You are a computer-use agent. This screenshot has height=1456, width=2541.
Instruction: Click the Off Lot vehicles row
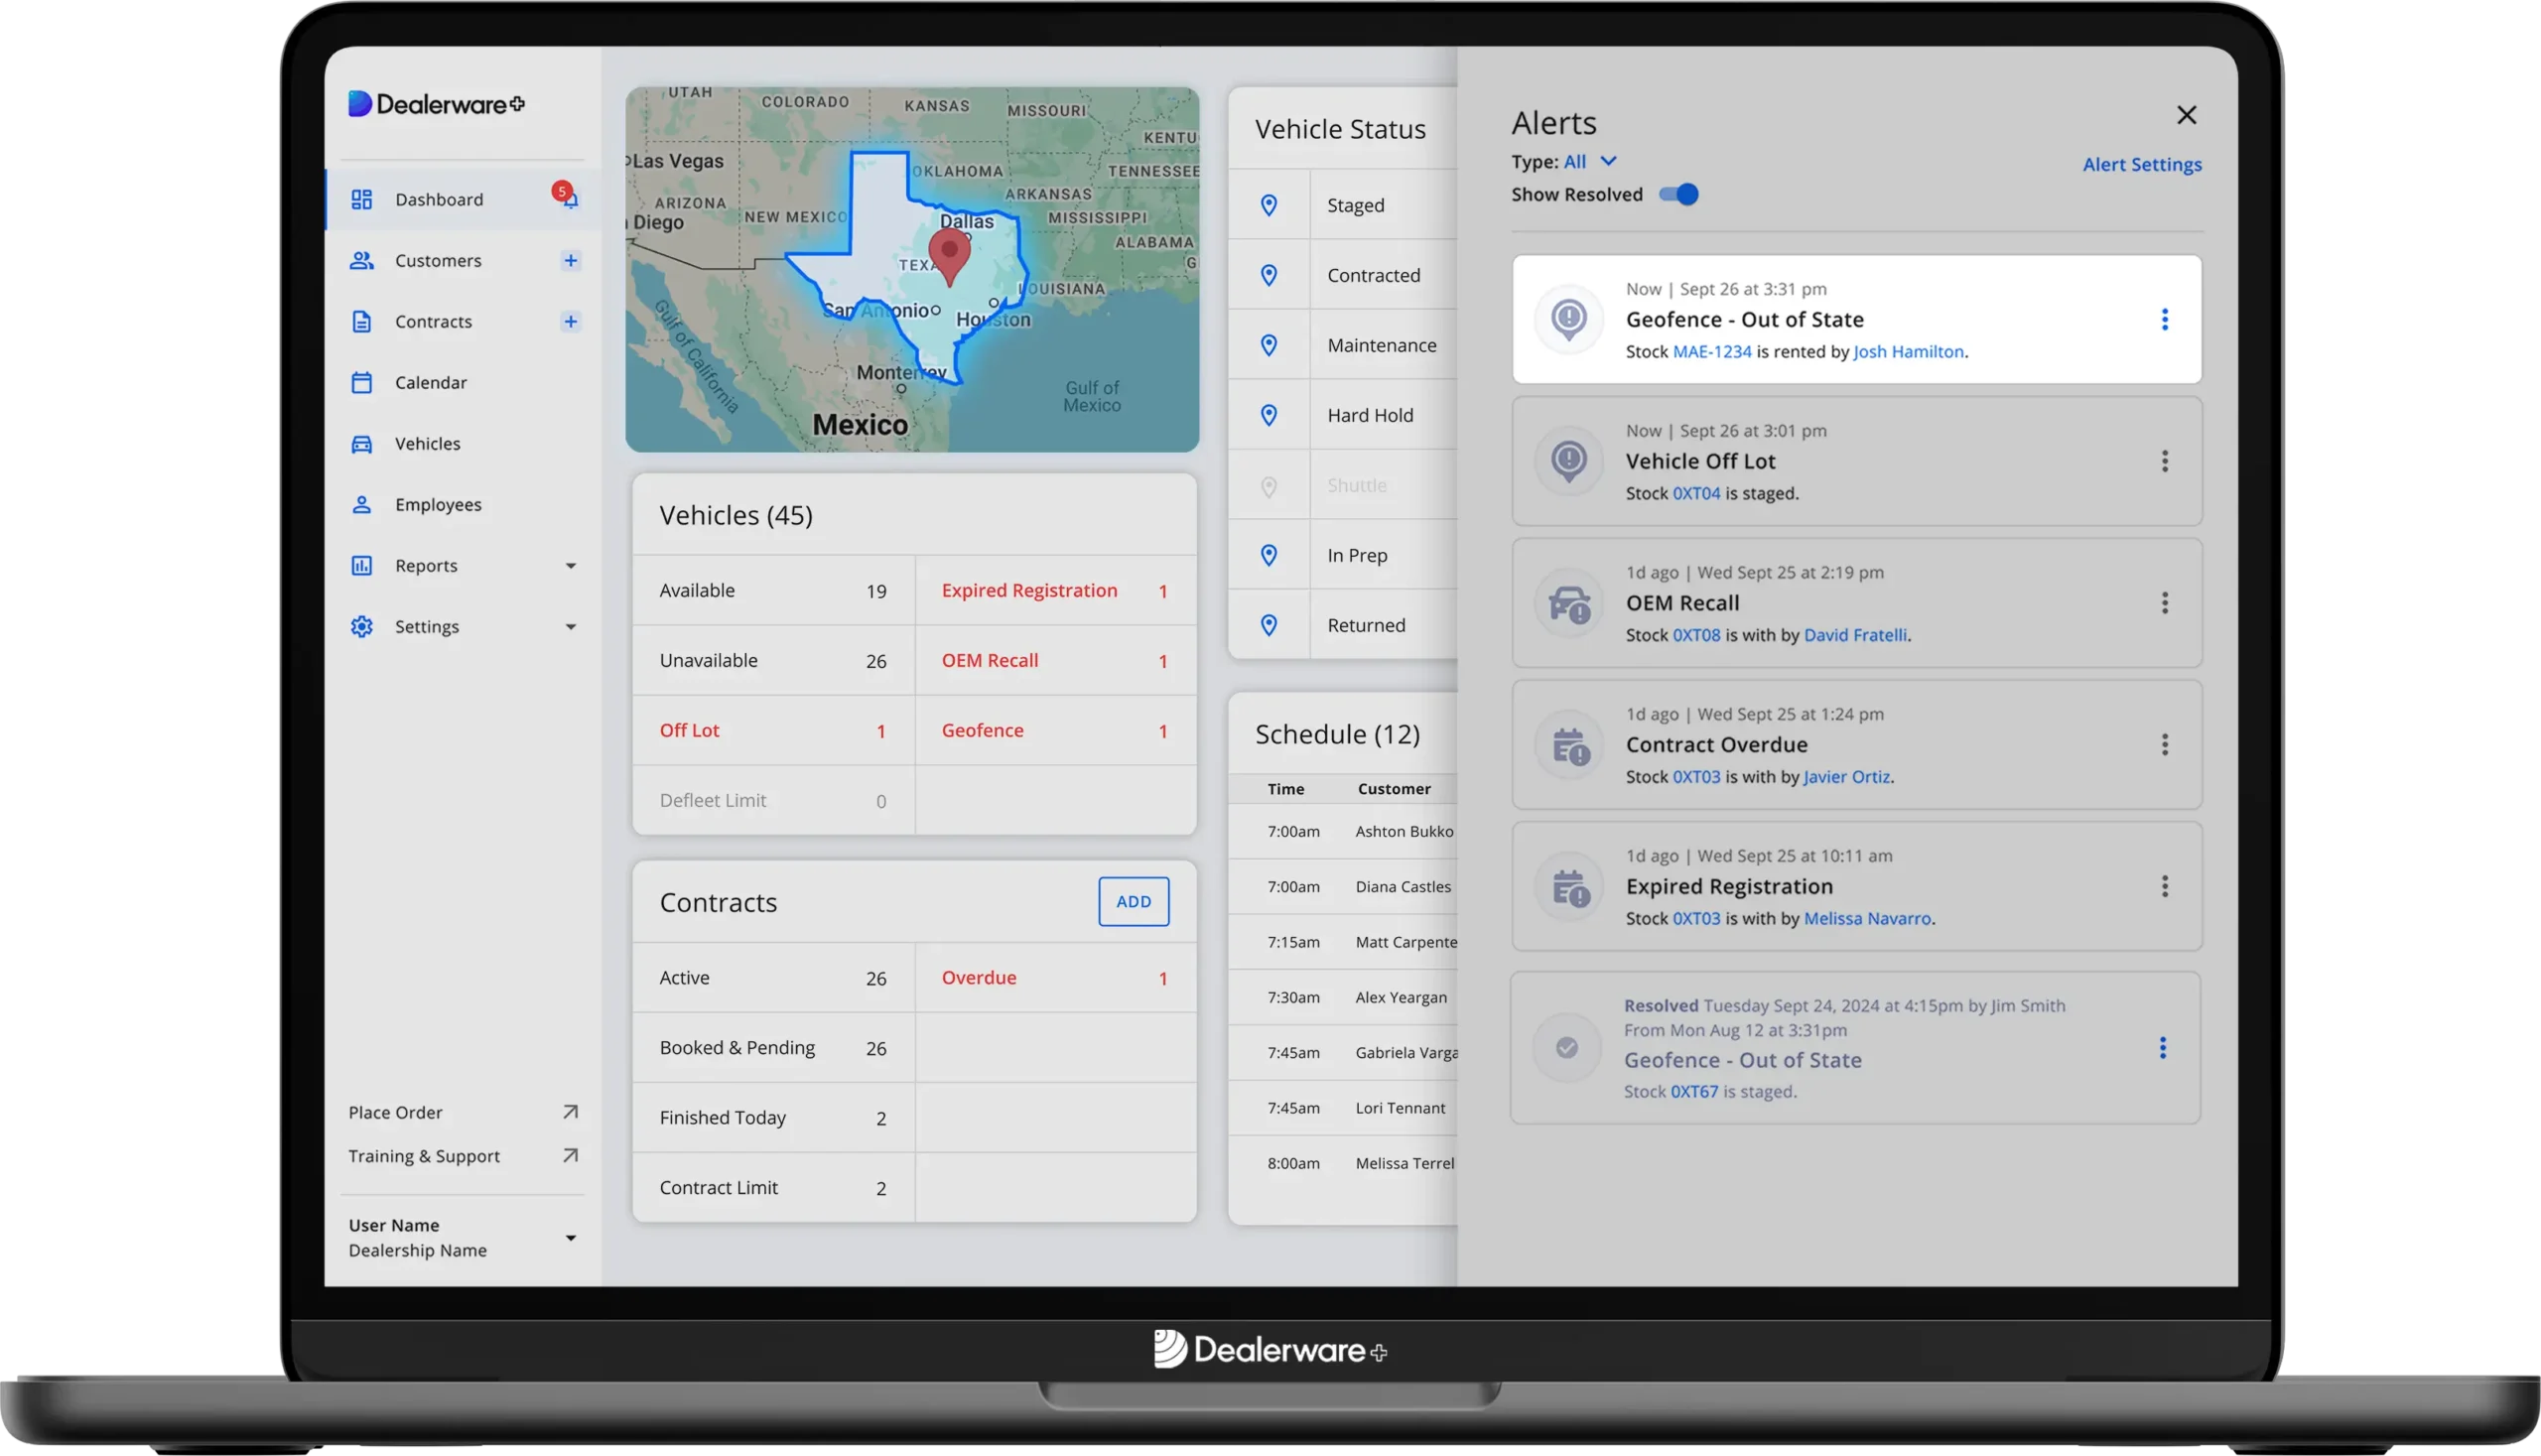tap(773, 731)
